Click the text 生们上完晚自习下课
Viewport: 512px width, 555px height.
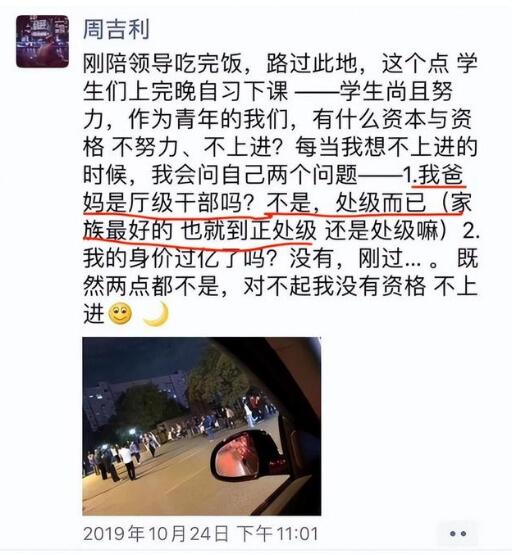[x=185, y=92]
